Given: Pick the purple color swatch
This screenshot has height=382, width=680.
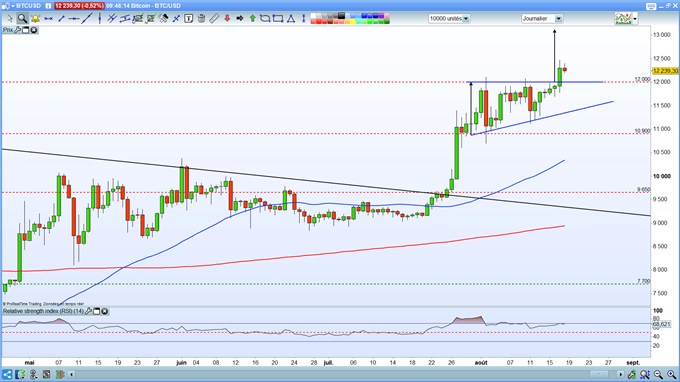Looking at the screenshot, I should coord(381,16).
